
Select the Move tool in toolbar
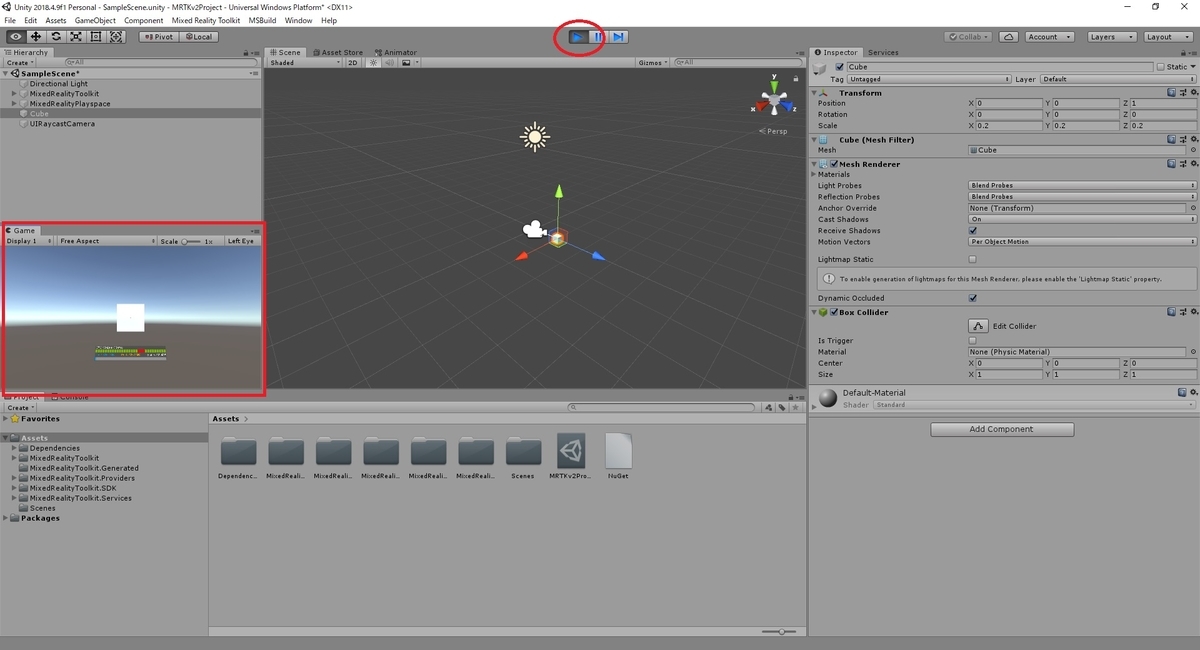[35, 37]
